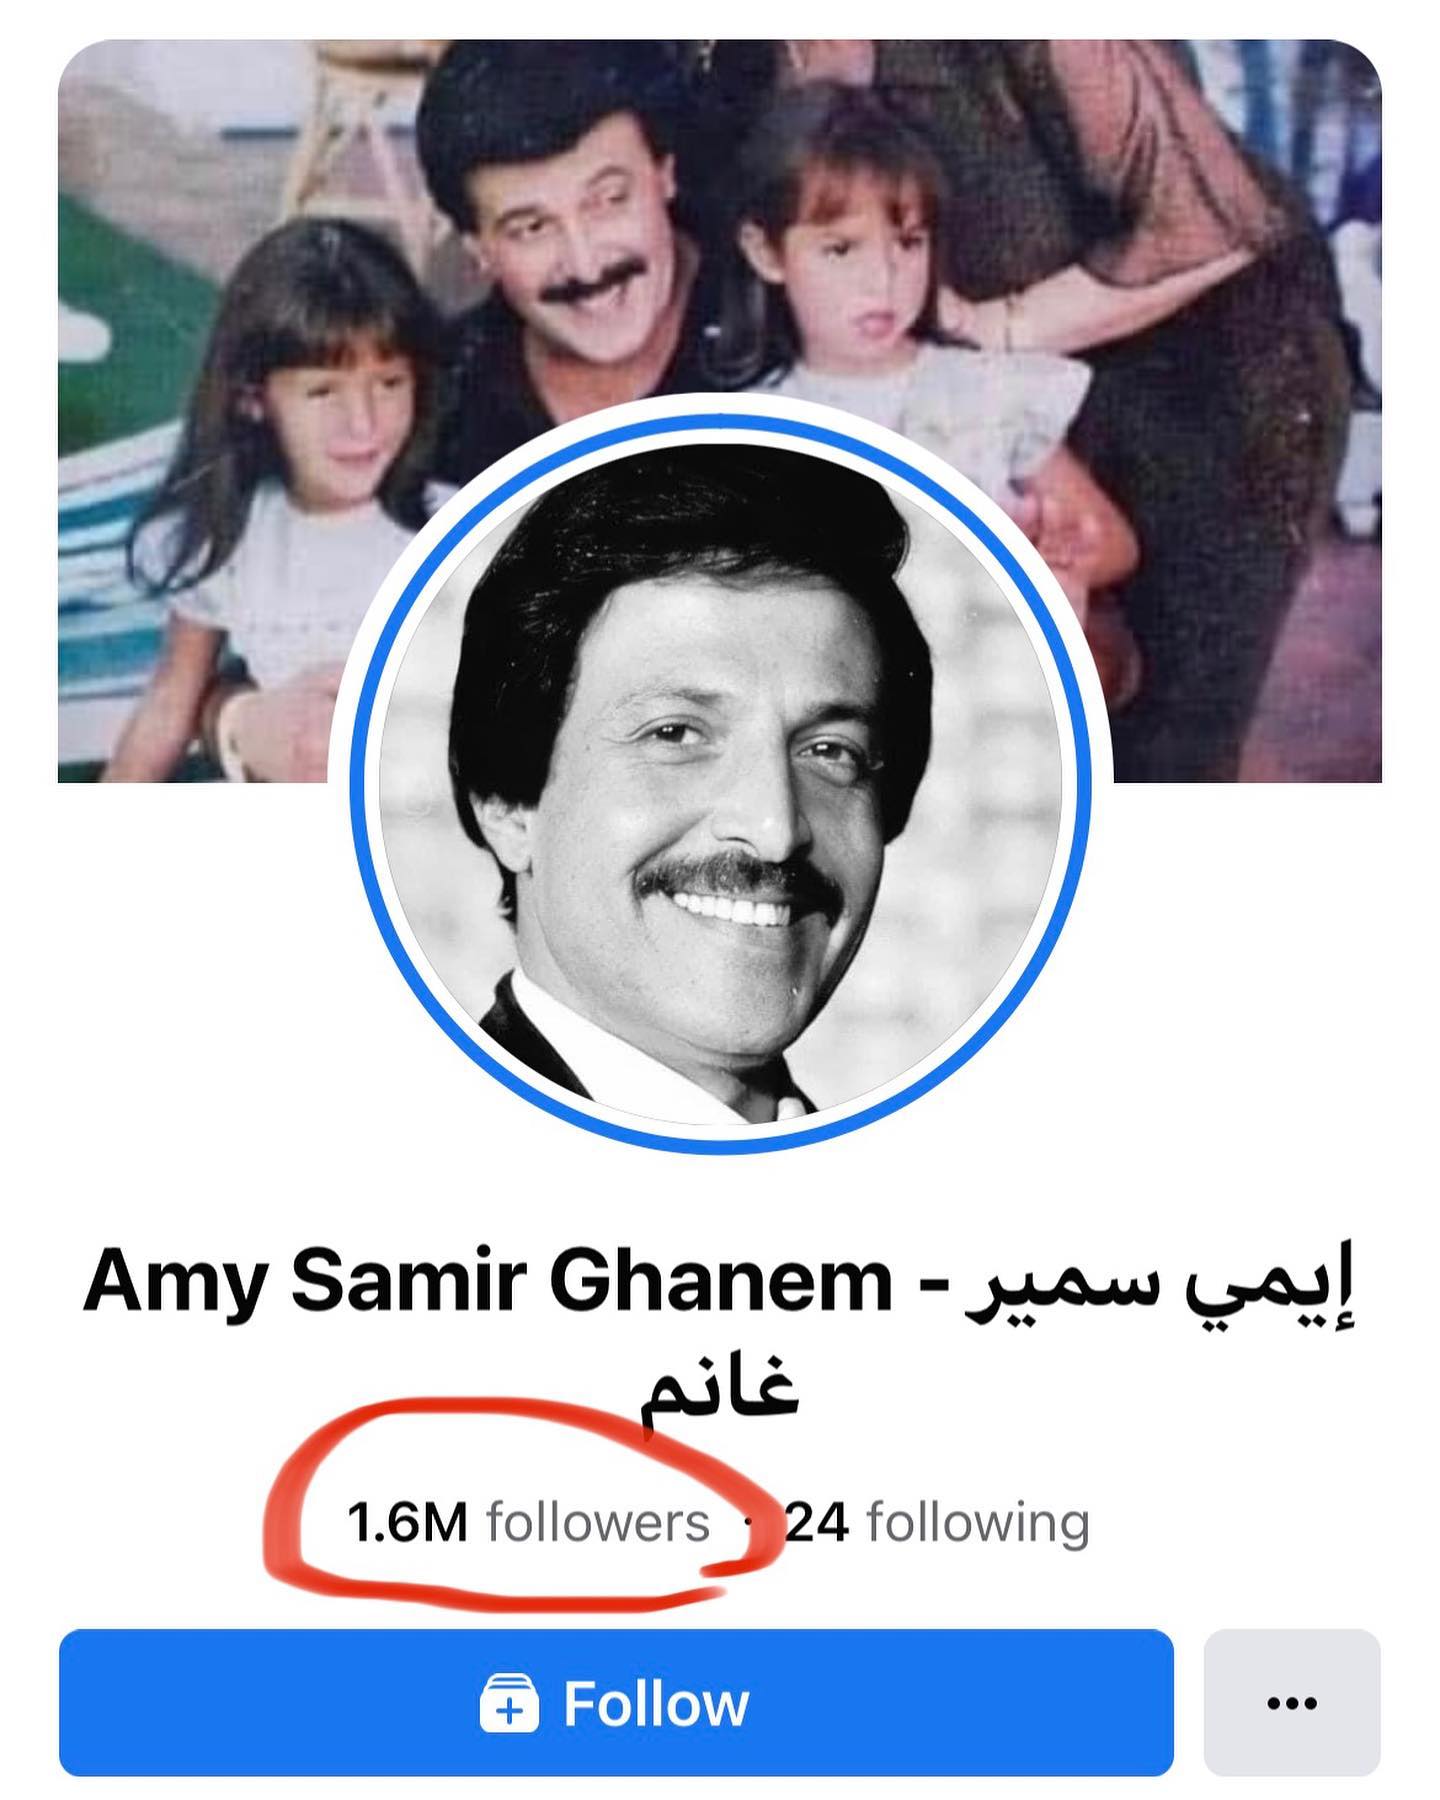Open the three-dot more options menu
The height and width of the screenshot is (1800, 1440).
(1292, 1703)
